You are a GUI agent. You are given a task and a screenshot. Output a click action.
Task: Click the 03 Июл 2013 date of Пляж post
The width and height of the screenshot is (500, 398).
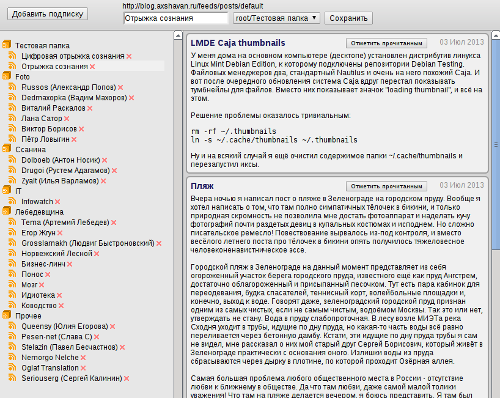(461, 185)
